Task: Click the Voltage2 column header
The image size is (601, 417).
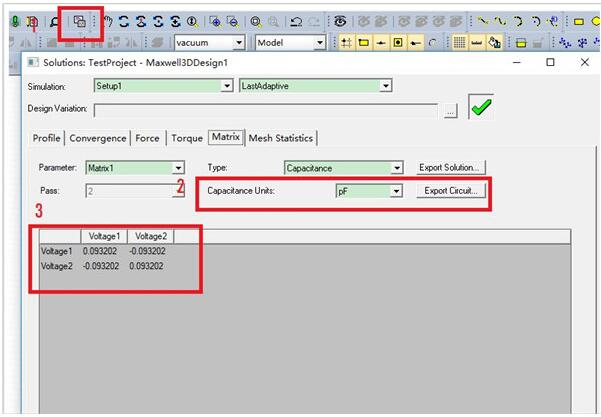Action: pyautogui.click(x=151, y=236)
